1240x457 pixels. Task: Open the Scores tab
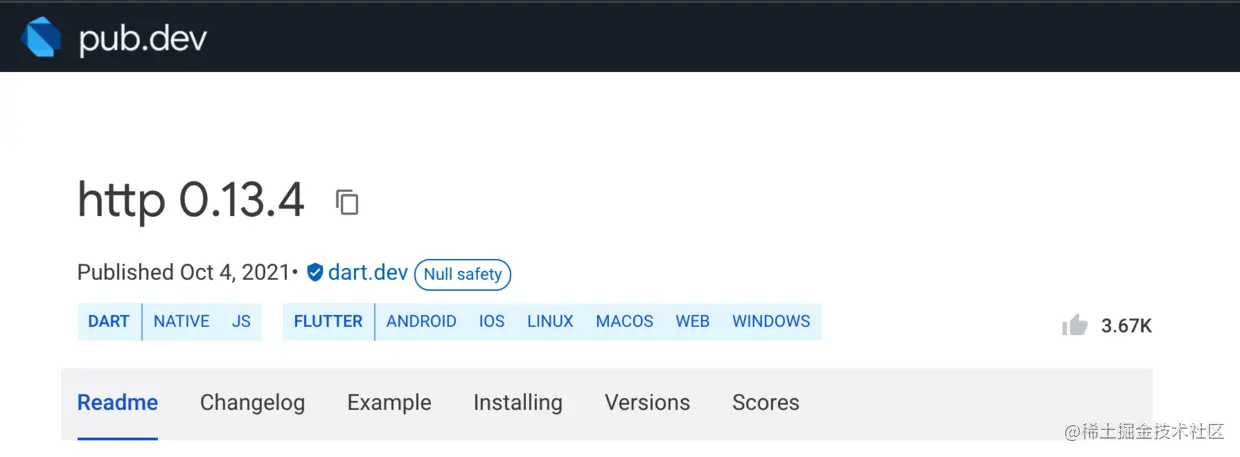(x=766, y=403)
